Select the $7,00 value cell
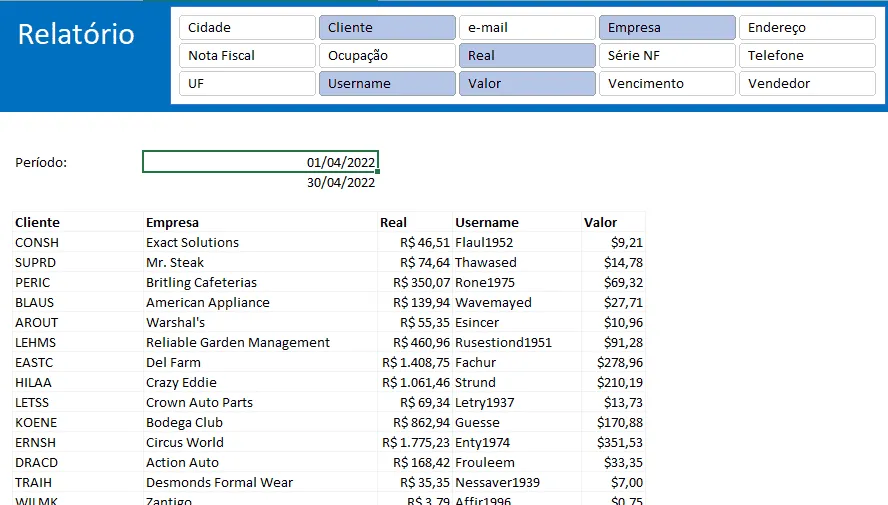 click(x=613, y=482)
